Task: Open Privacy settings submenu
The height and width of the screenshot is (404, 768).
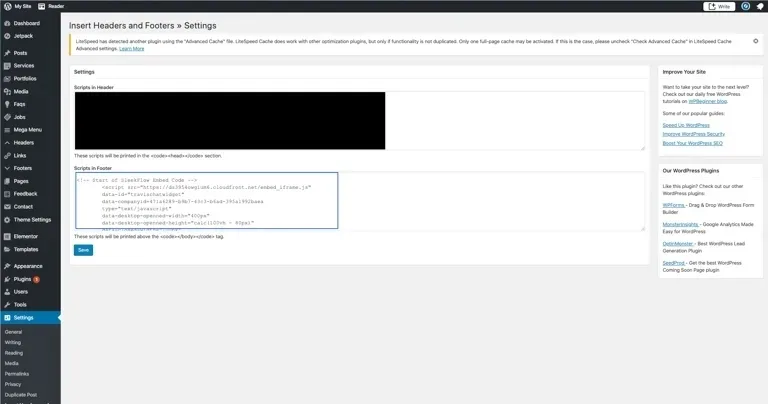Action: coord(13,384)
